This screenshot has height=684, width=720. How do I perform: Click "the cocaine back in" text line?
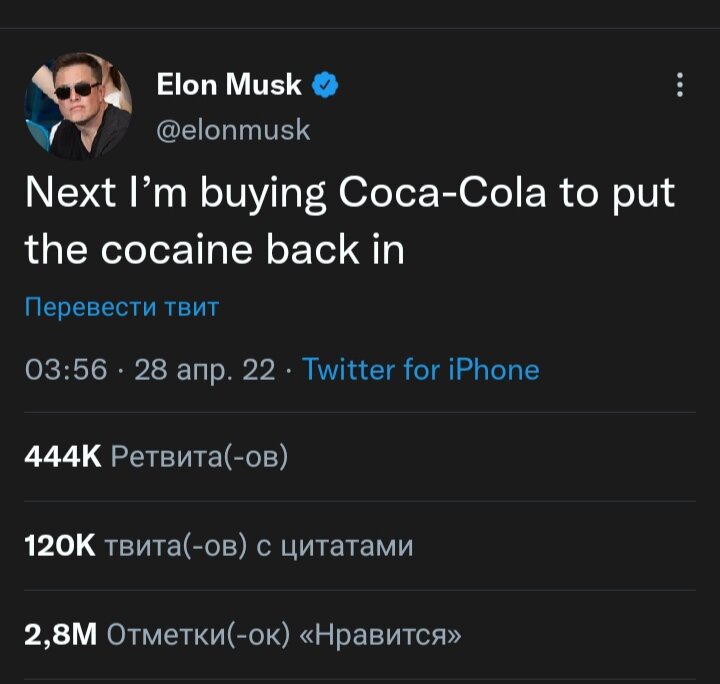point(214,249)
